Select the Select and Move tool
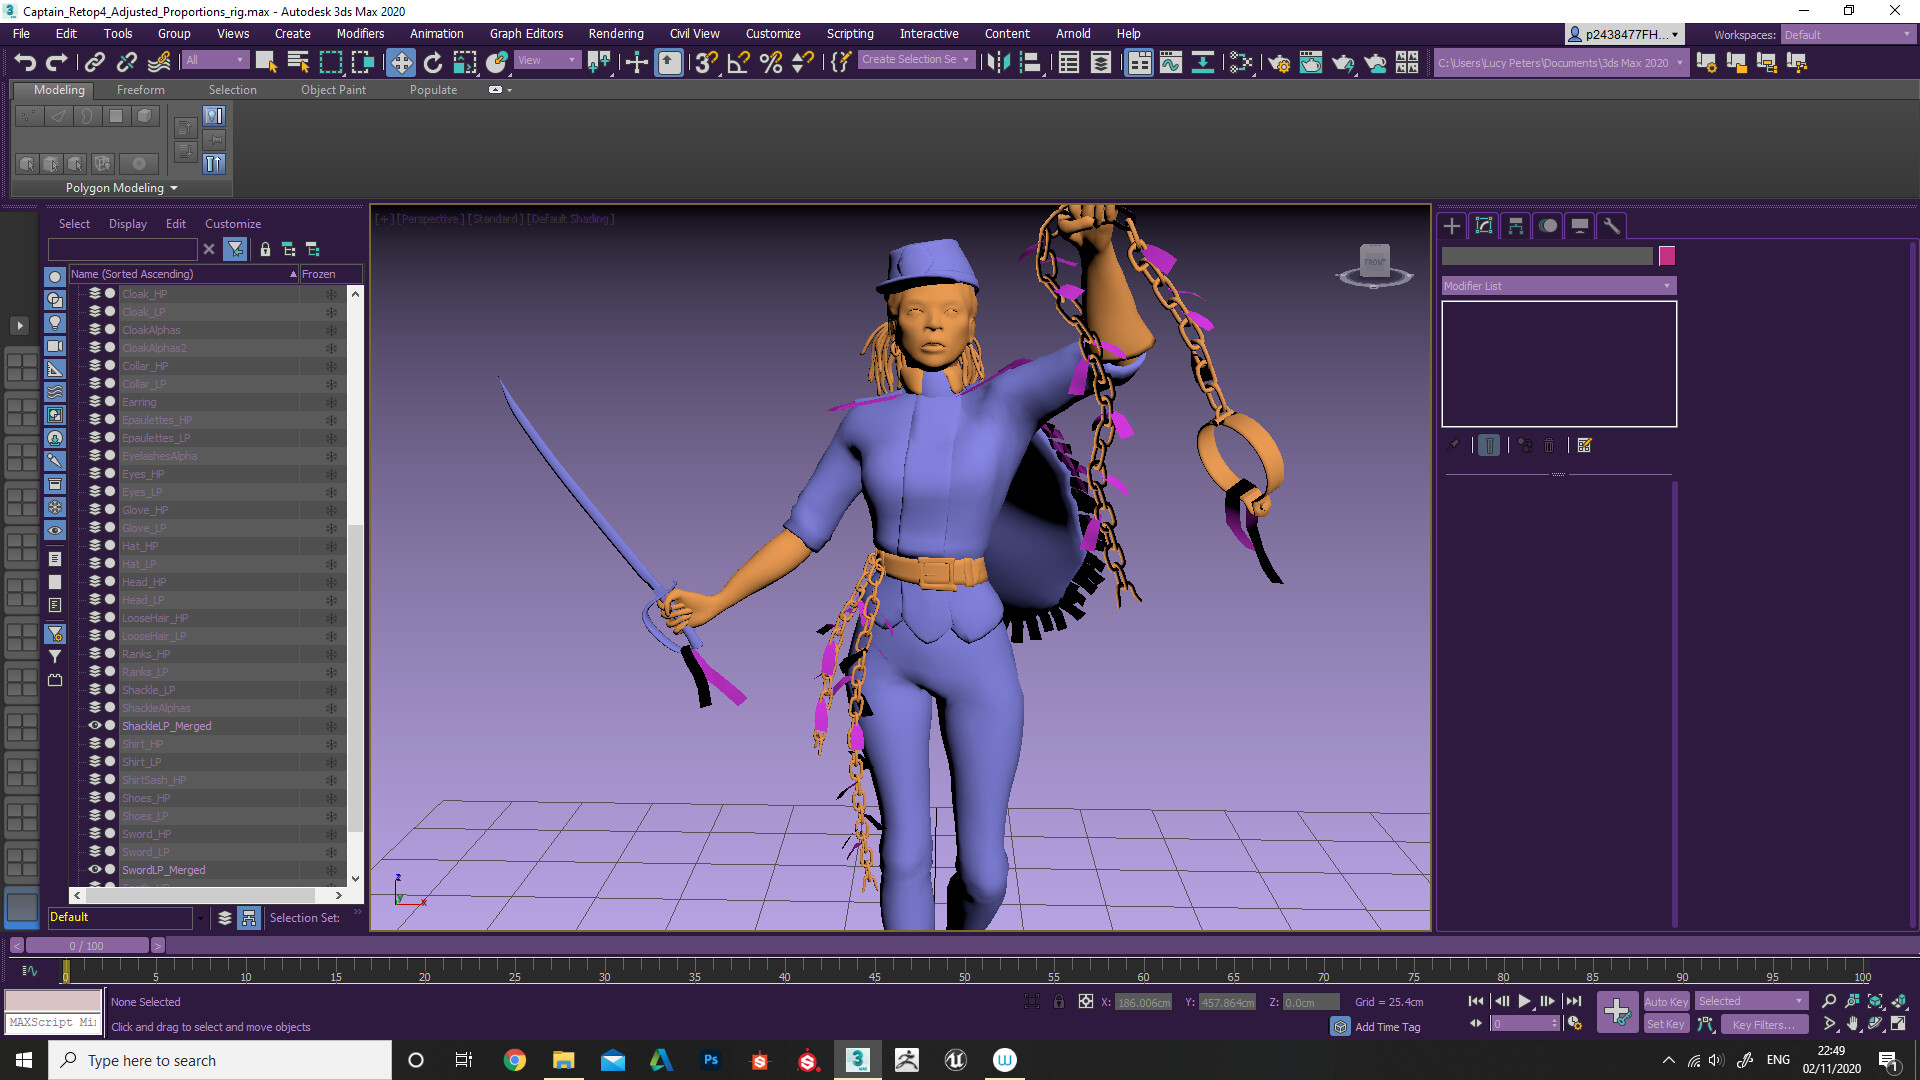Image resolution: width=1920 pixels, height=1080 pixels. click(x=400, y=61)
